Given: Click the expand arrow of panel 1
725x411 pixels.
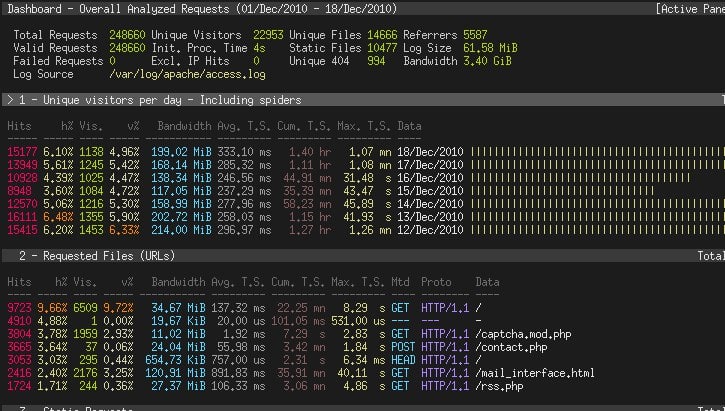Looking at the screenshot, I should (10, 100).
